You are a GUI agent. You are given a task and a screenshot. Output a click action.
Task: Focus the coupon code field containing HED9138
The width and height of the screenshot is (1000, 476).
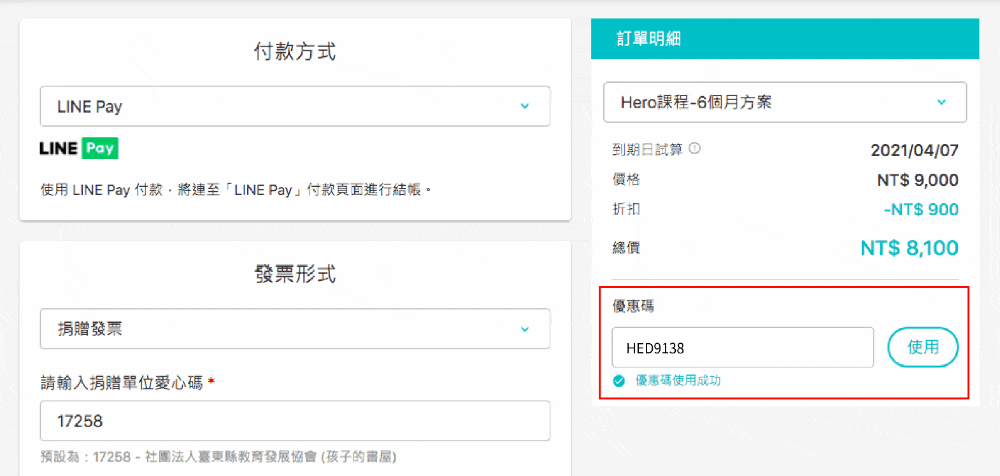[x=742, y=347]
